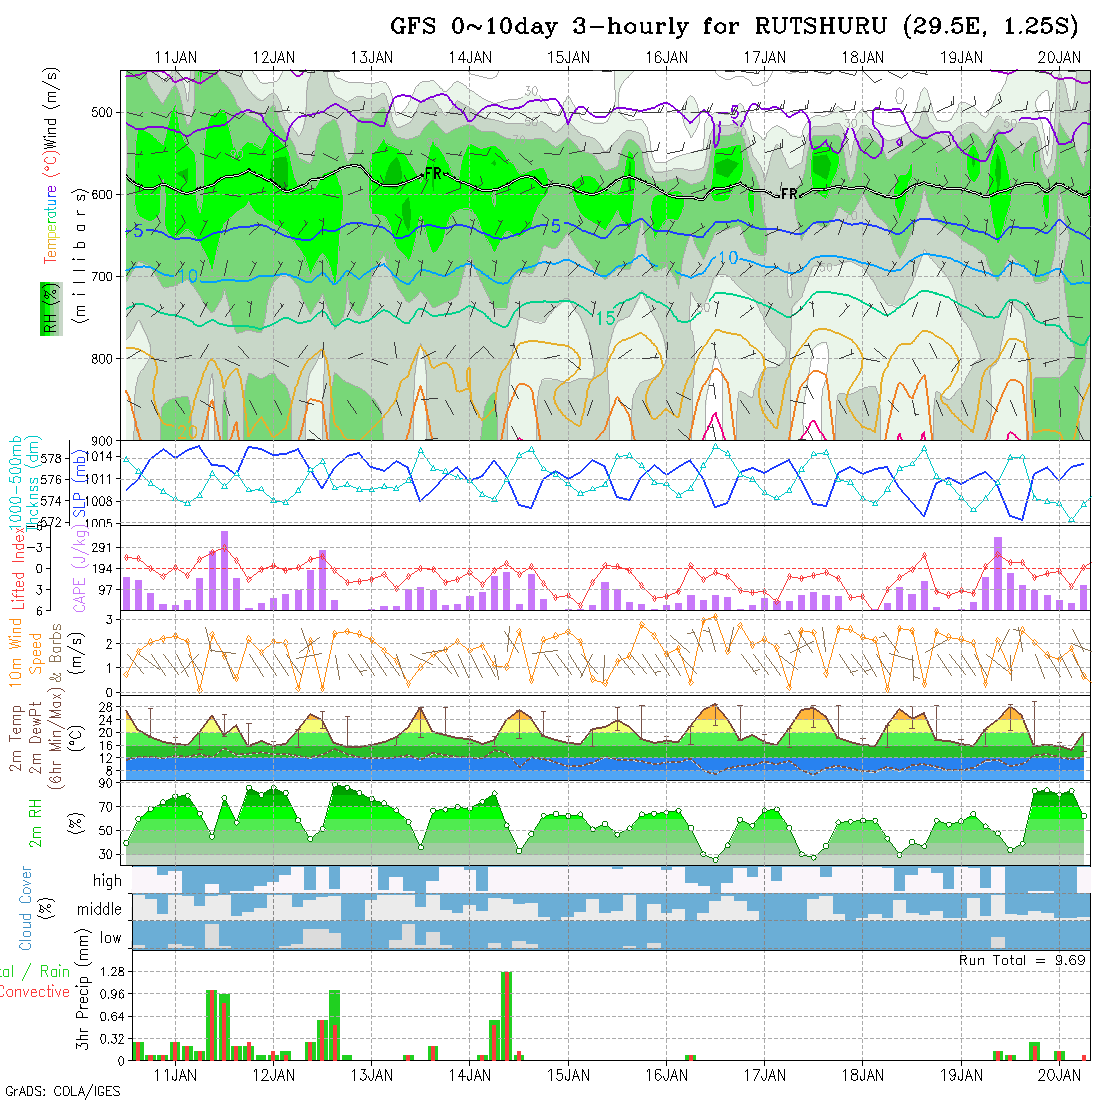Click the "high" cloud cover row label

pyautogui.click(x=106, y=881)
